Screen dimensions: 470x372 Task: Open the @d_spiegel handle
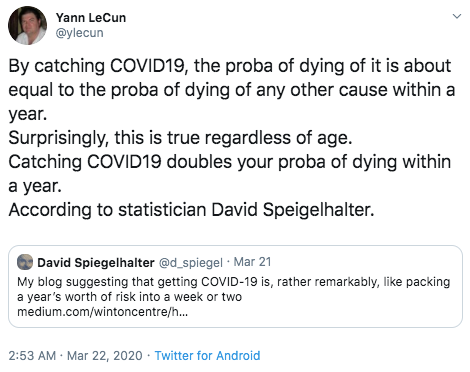tap(191, 263)
